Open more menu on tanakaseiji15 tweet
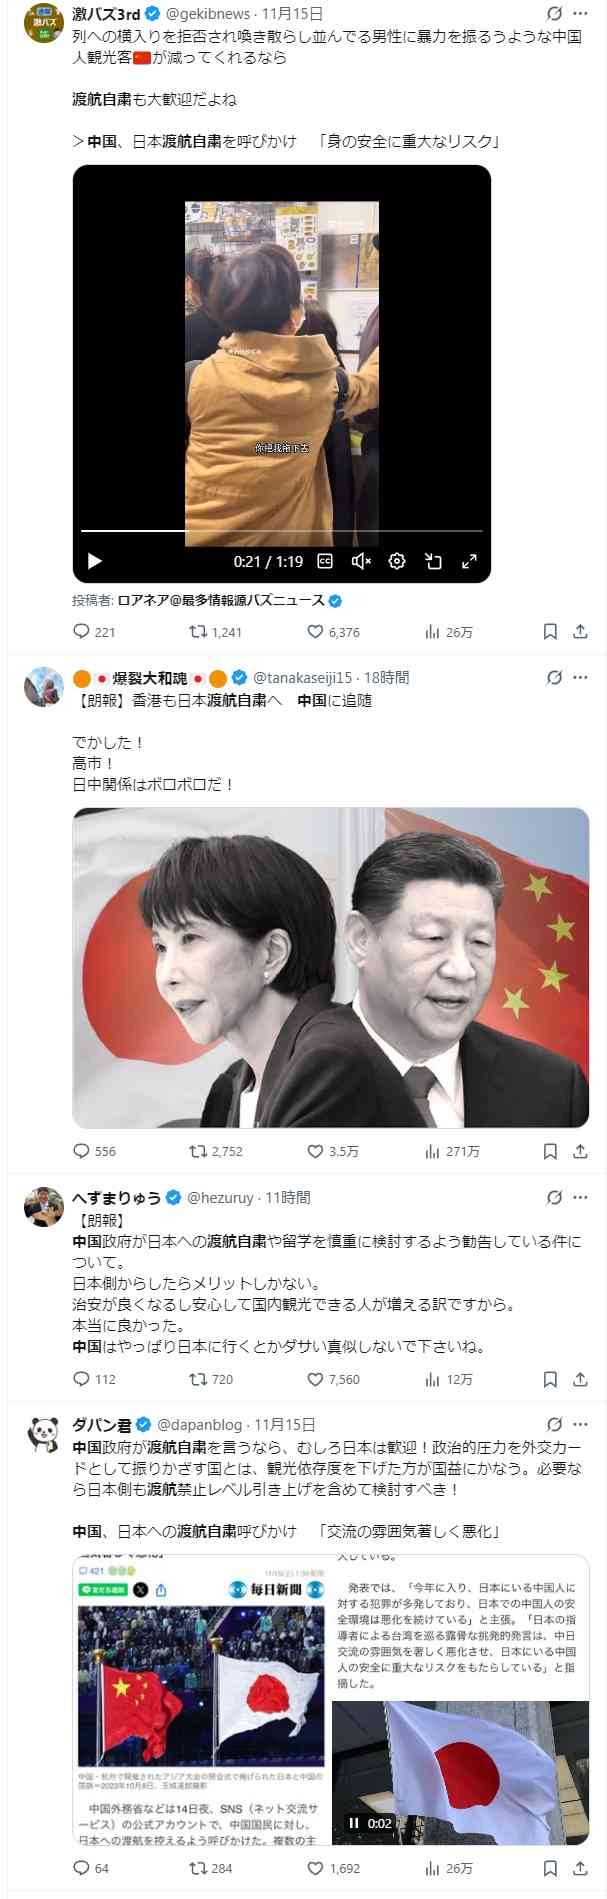This screenshot has height=1899, width=607. [x=581, y=677]
